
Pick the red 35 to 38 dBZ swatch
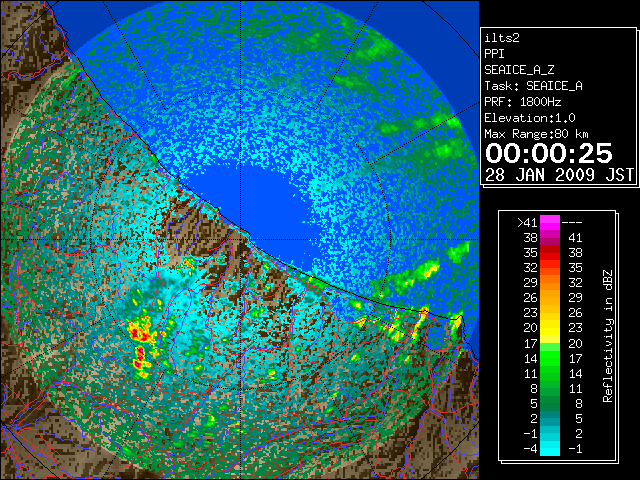(x=550, y=253)
